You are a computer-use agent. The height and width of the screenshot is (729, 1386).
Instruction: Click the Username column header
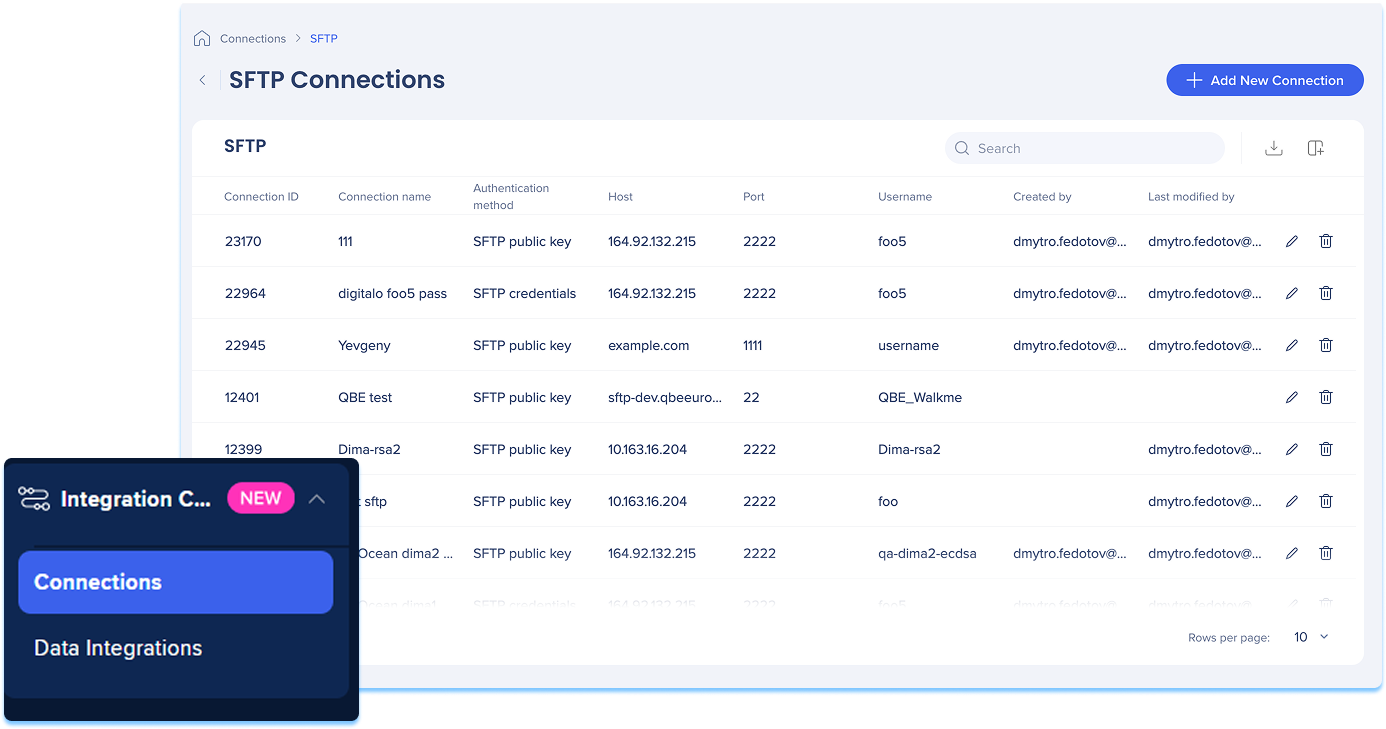pos(905,197)
